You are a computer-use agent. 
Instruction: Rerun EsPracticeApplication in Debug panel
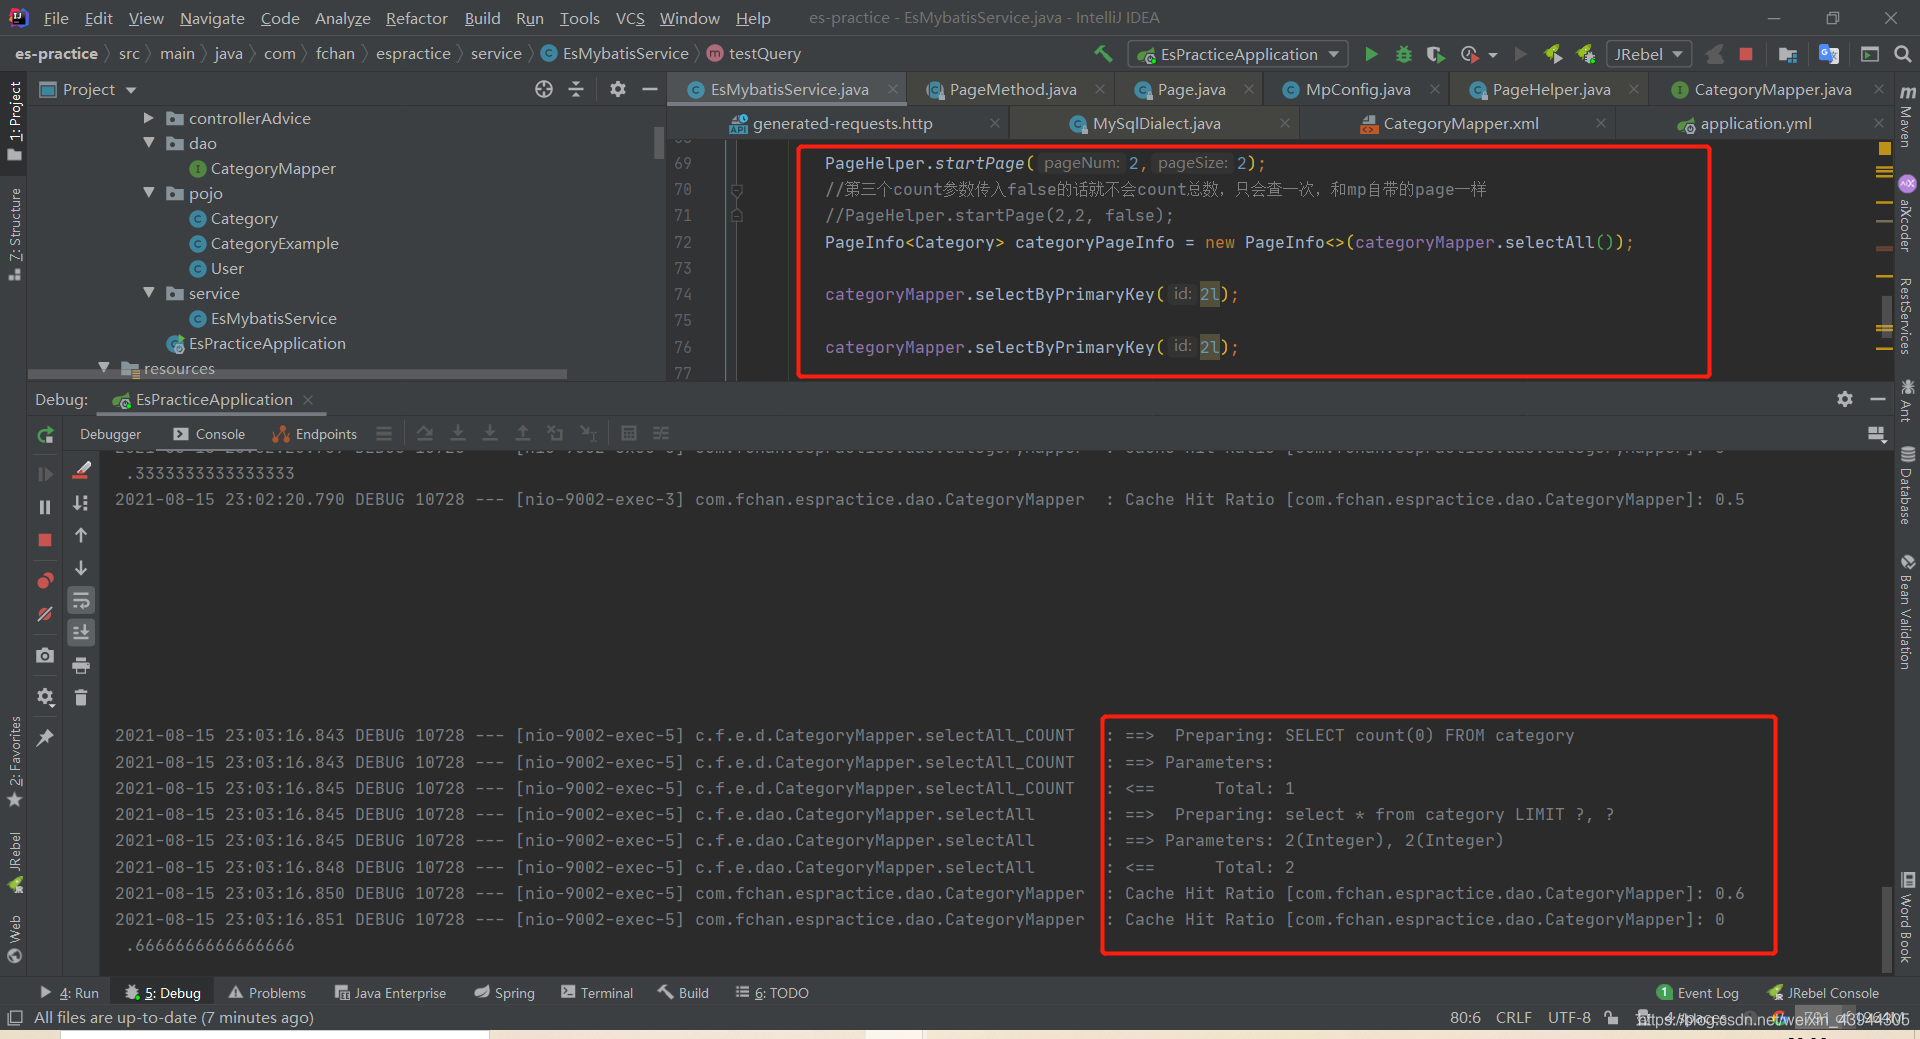(x=45, y=435)
